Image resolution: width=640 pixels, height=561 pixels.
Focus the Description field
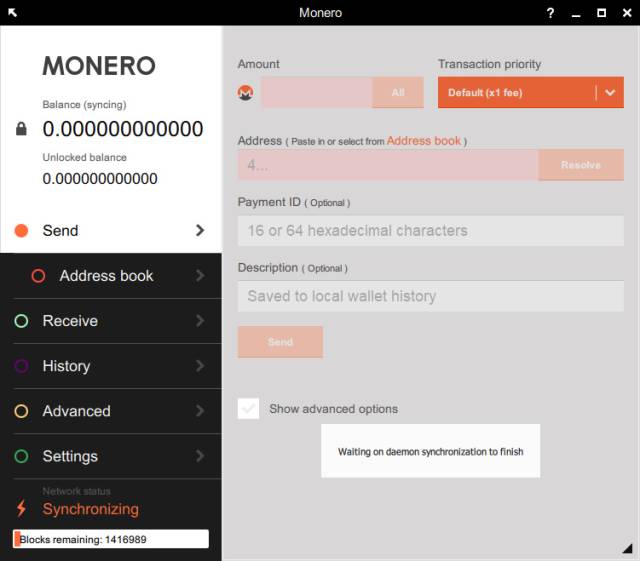point(431,296)
